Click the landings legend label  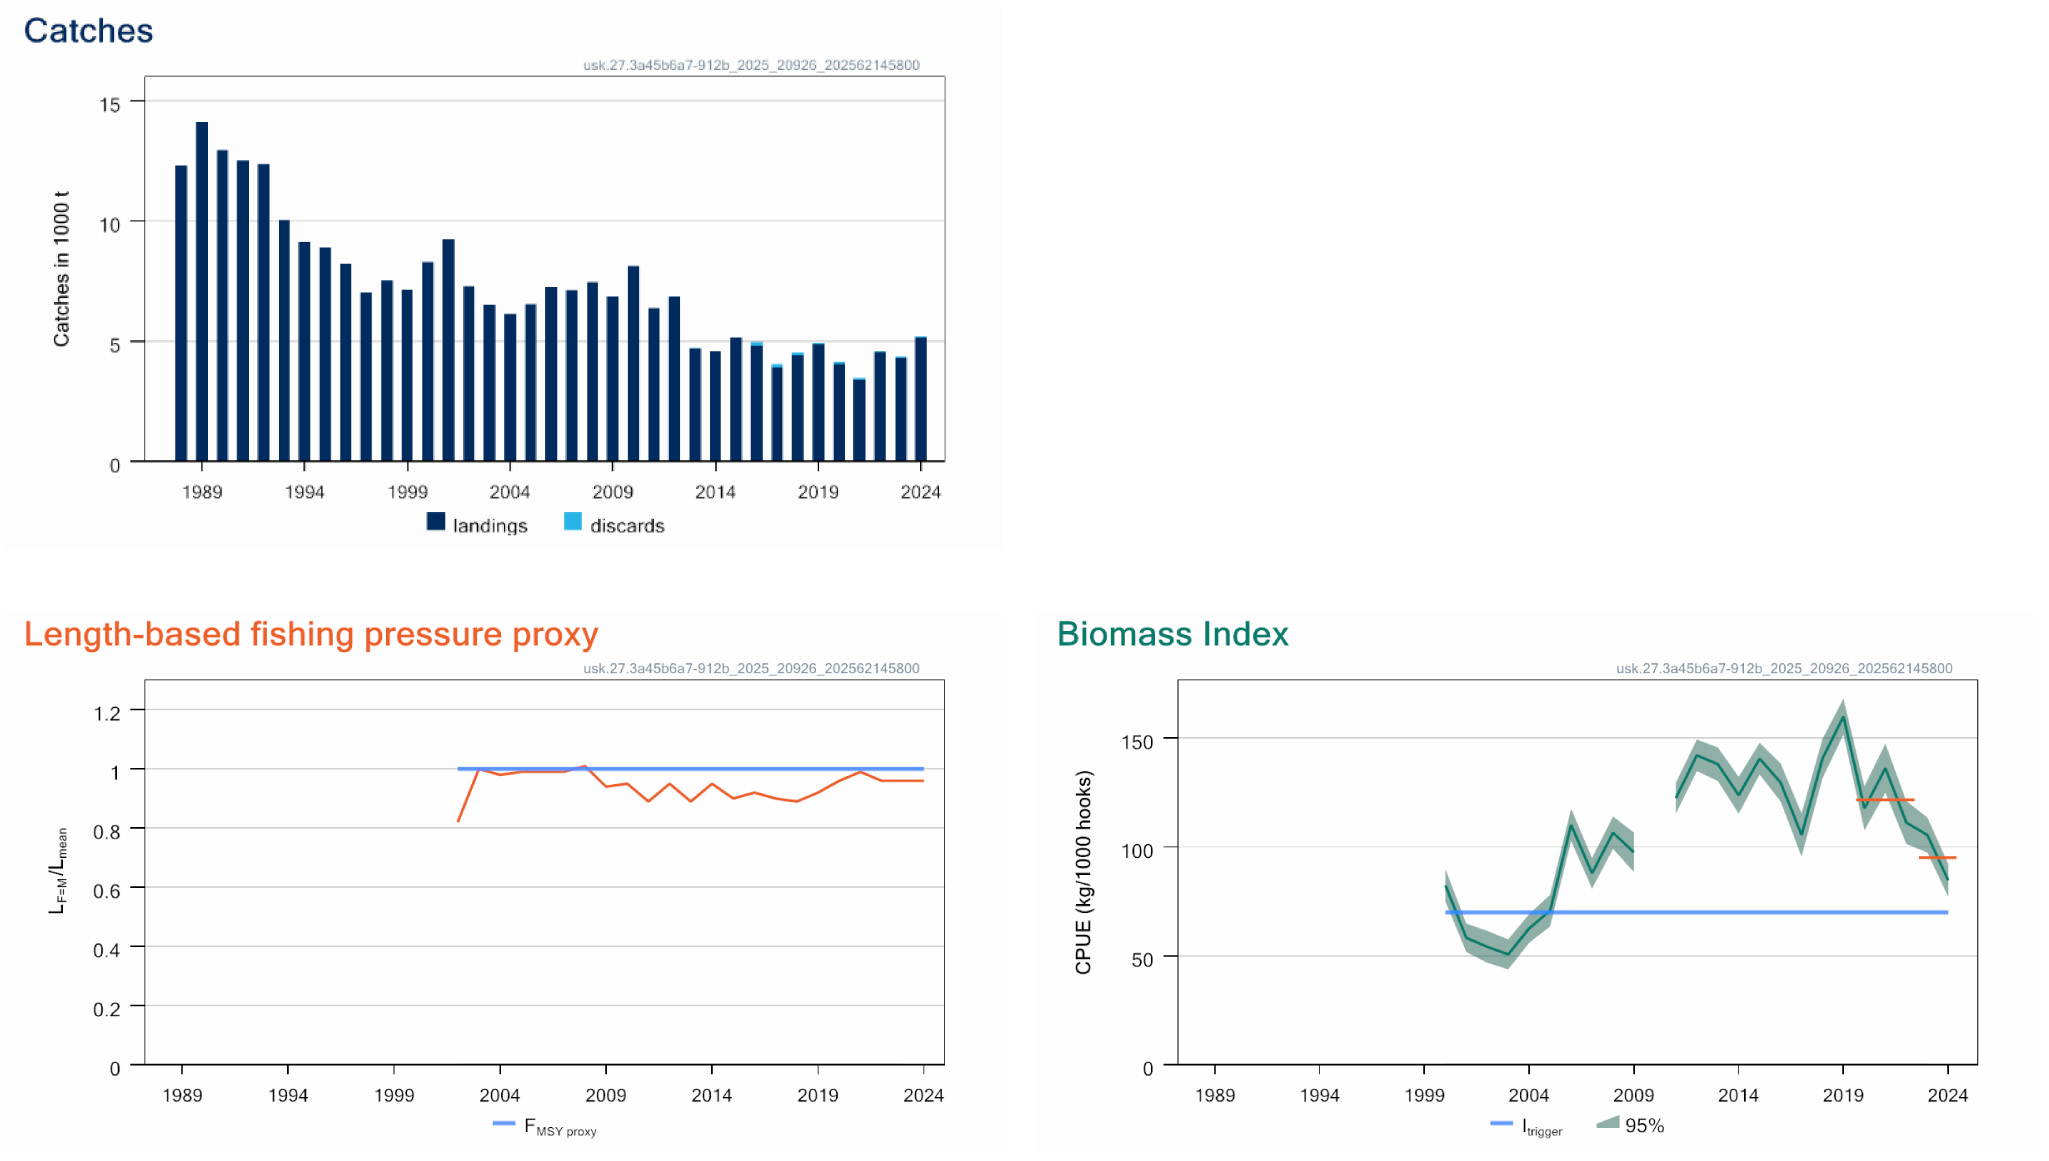pos(490,525)
